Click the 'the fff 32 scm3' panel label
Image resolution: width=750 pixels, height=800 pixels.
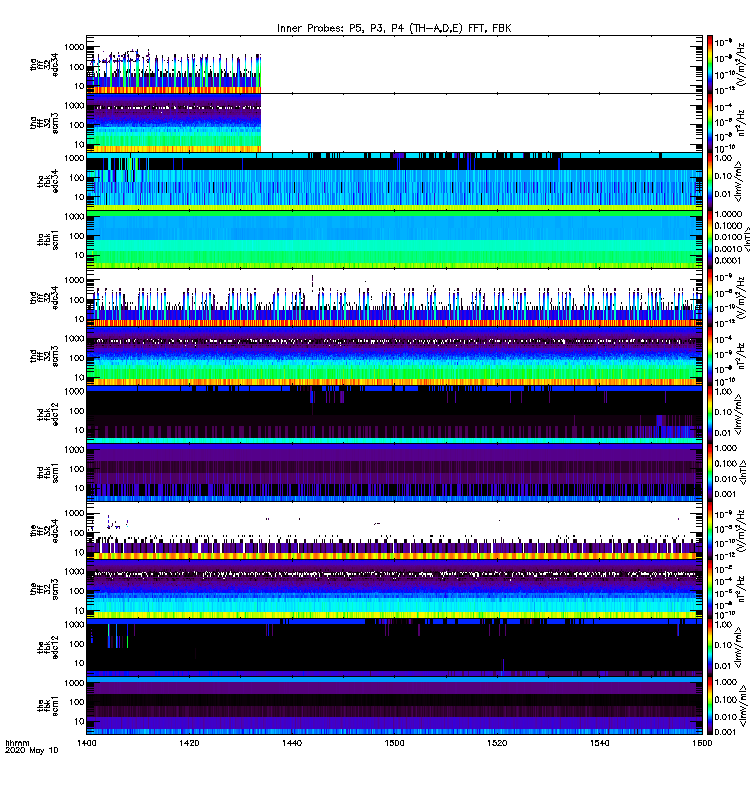click(44, 589)
